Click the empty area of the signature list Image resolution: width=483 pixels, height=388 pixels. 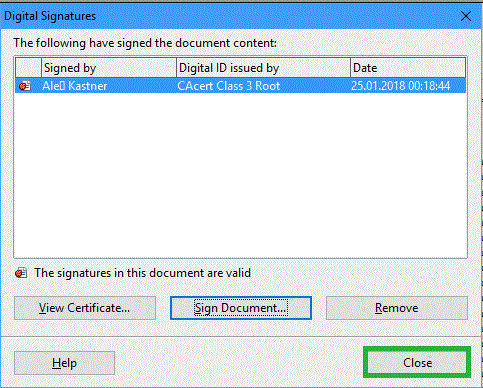(240, 175)
